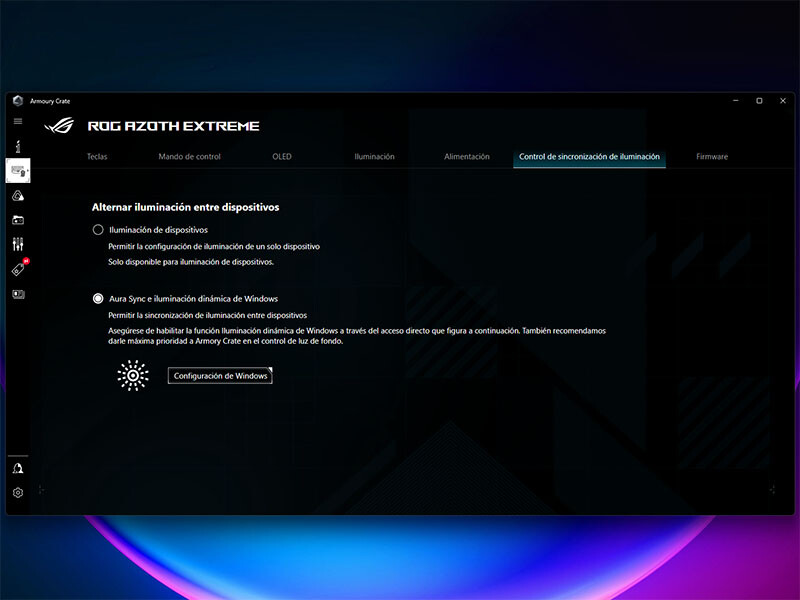Open the Firmware tab
Image resolution: width=800 pixels, height=600 pixels.
pyautogui.click(x=712, y=157)
